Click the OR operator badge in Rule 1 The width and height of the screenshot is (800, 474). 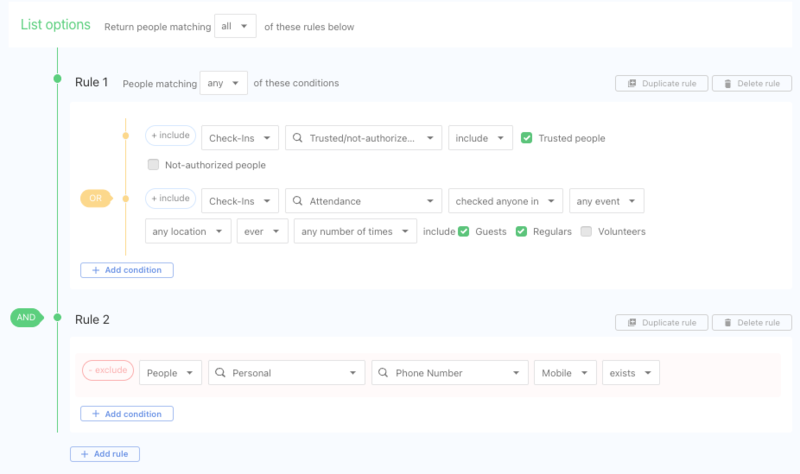pyautogui.click(x=96, y=199)
